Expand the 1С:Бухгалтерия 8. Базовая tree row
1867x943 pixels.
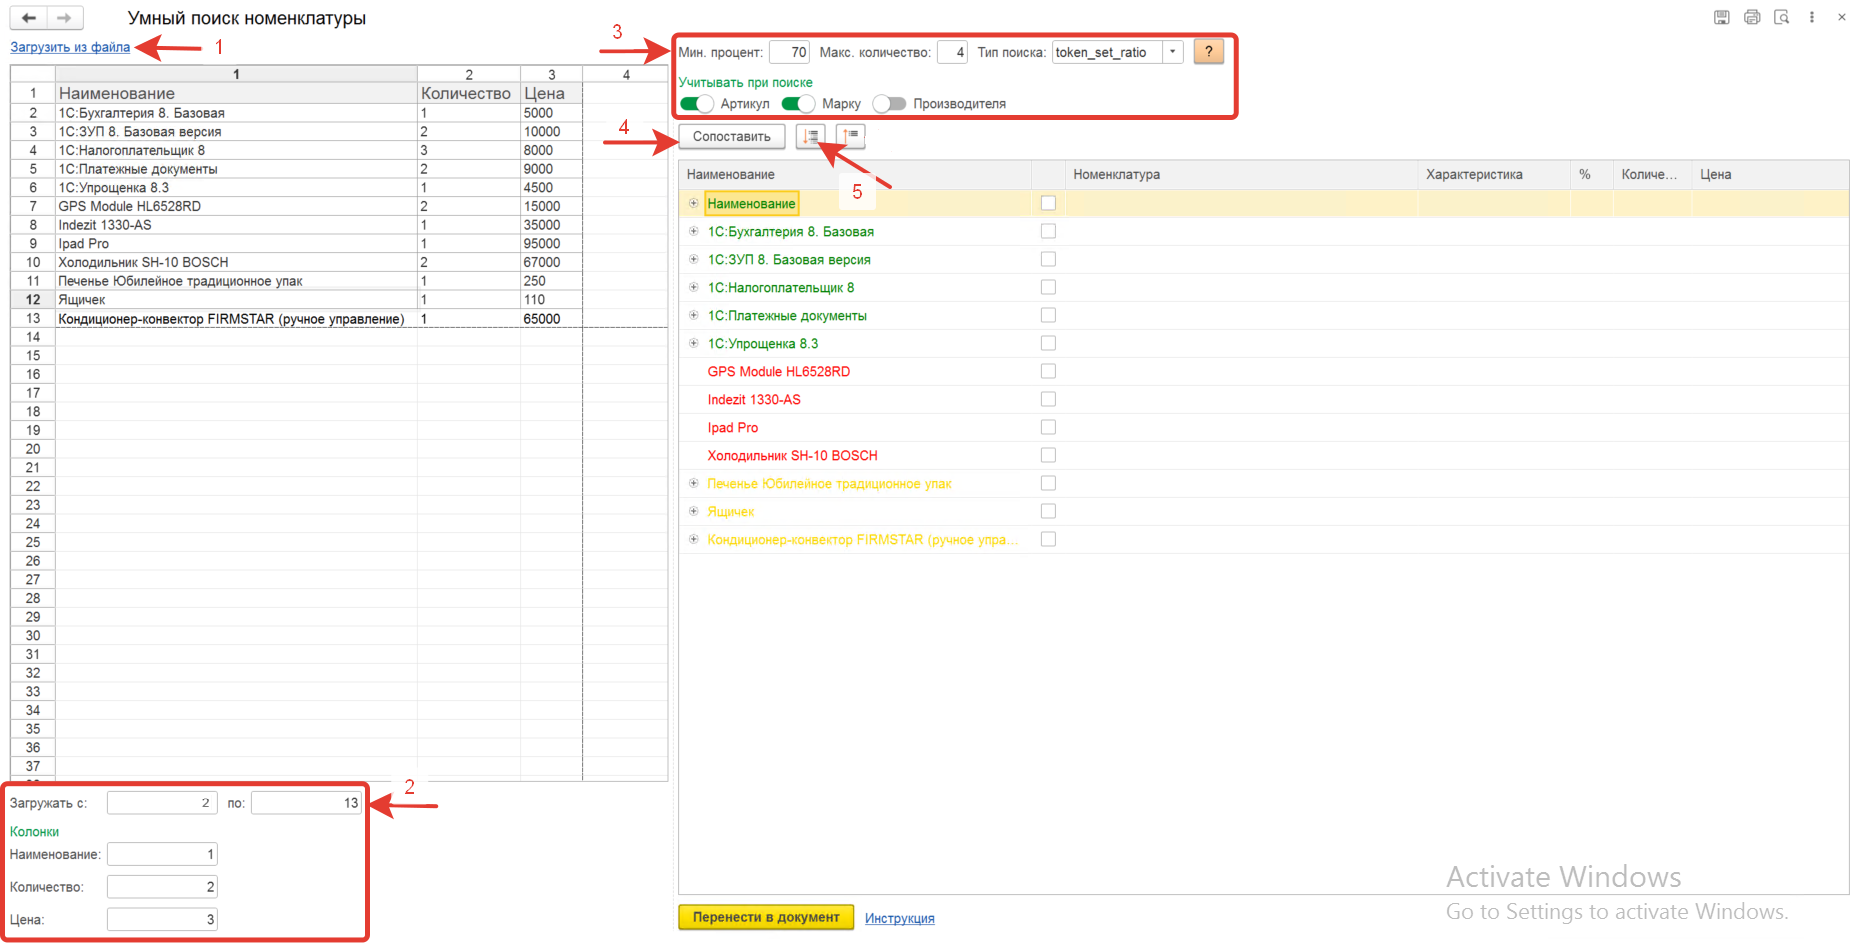click(693, 231)
